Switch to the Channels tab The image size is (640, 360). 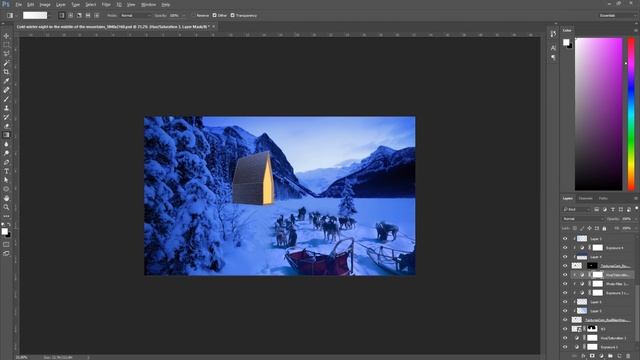coord(585,198)
